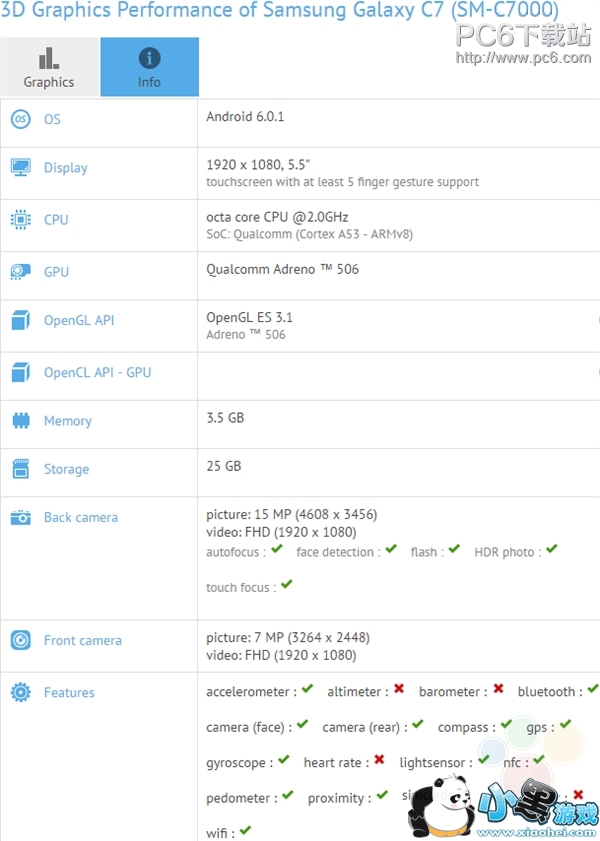
Task: Click the GPU card icon
Action: 20,271
